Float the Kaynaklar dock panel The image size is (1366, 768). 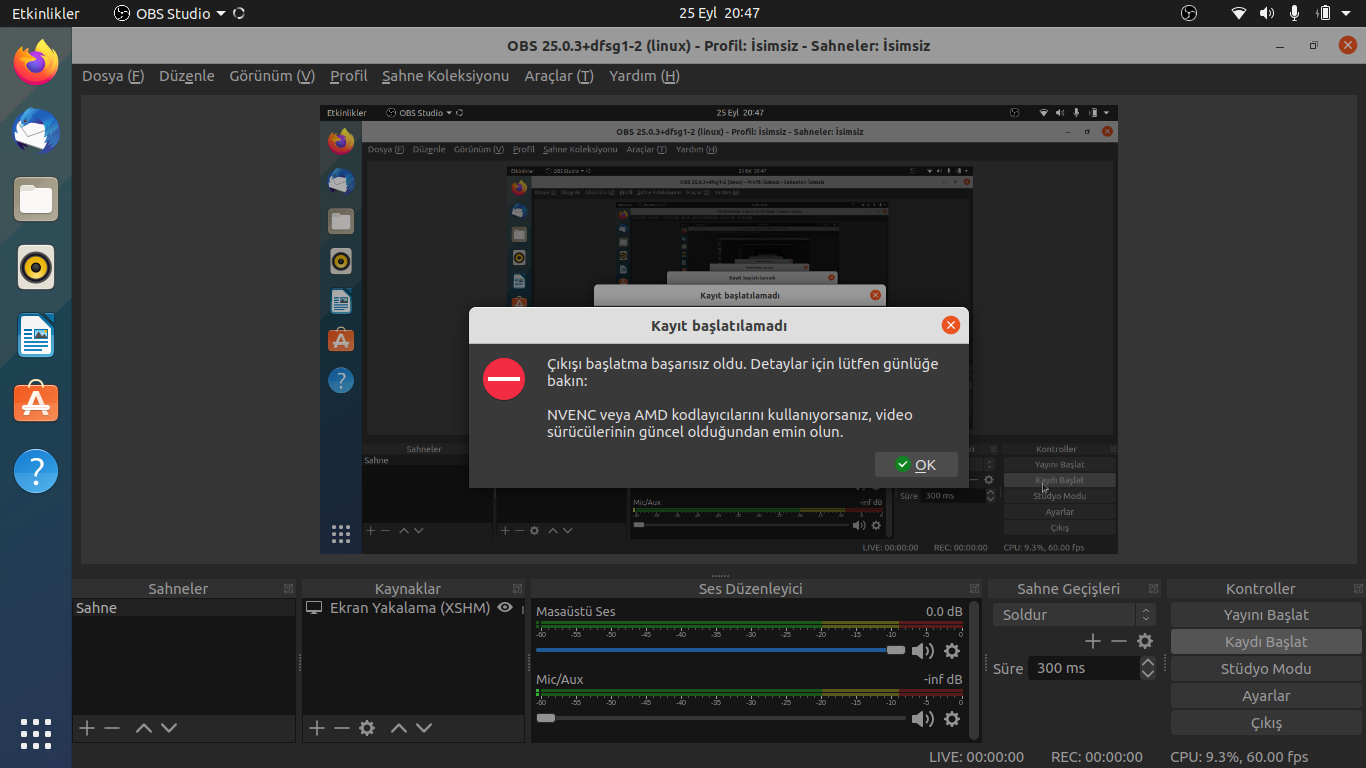click(518, 589)
